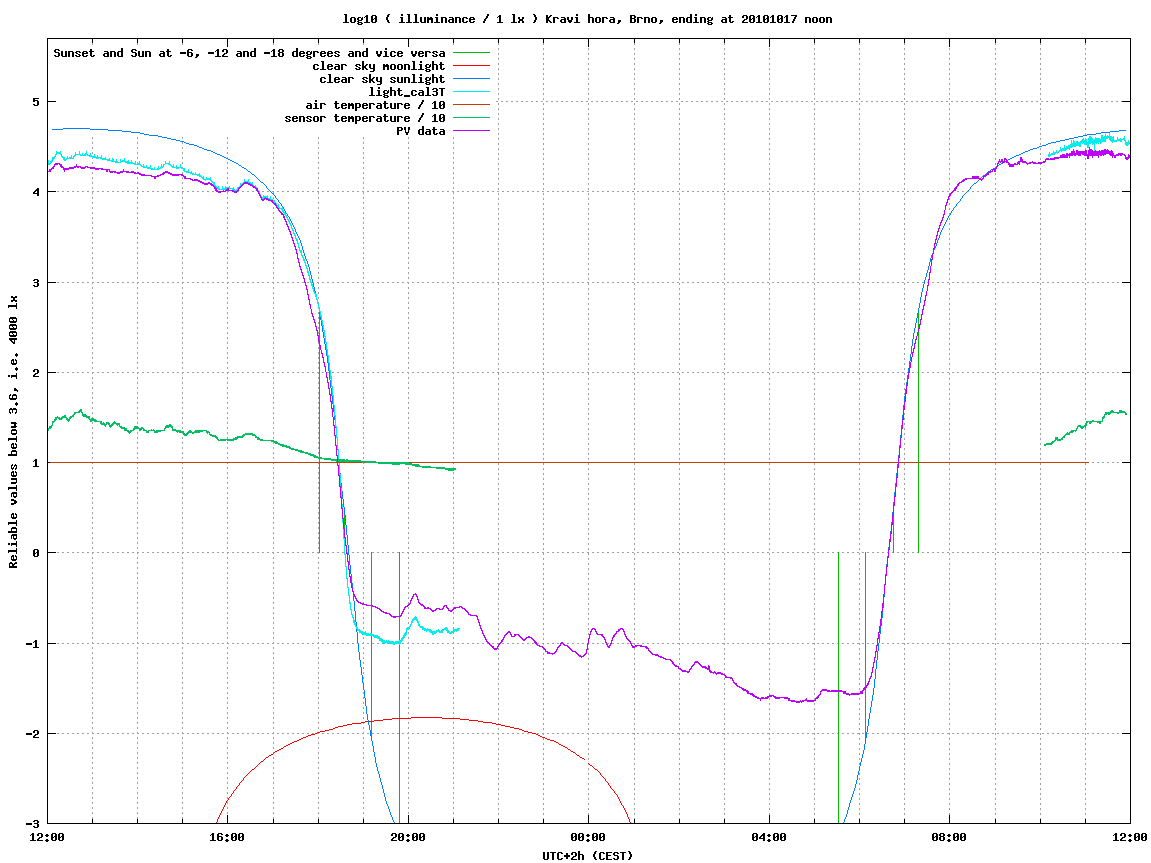This screenshot has width=1151, height=863.
Task: Click the 16:00 x-axis tick label
Action: pyautogui.click(x=228, y=837)
